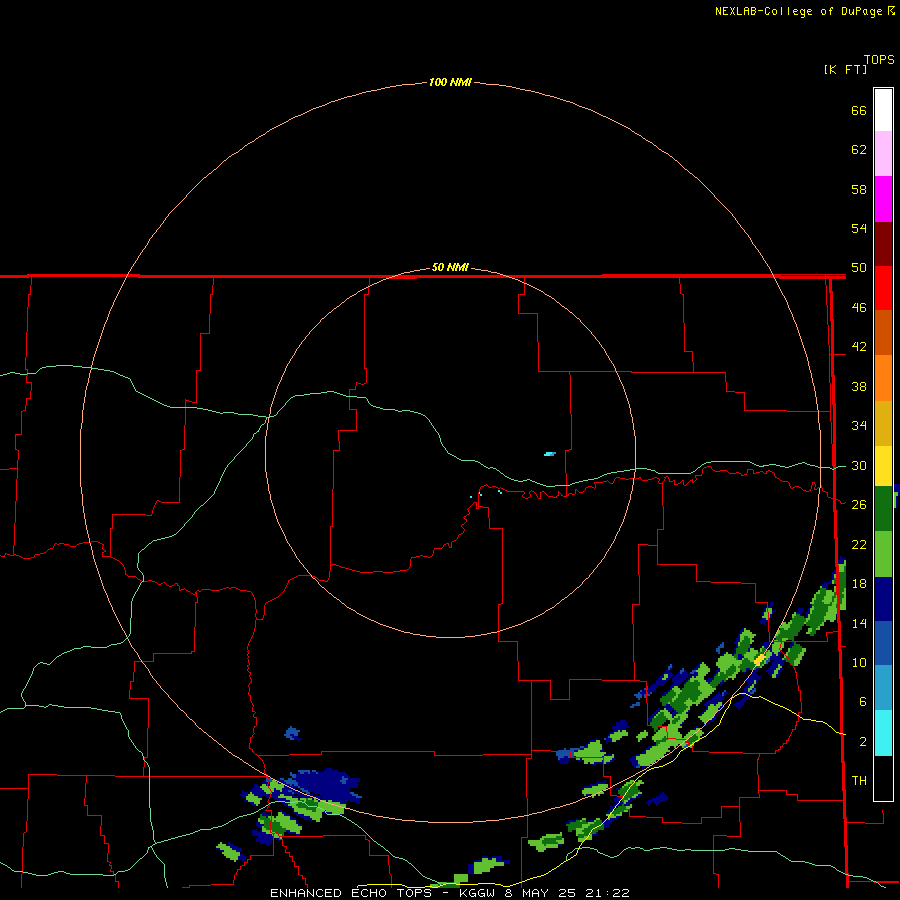Click the magenta 58 kft legend swatch

pos(883,199)
